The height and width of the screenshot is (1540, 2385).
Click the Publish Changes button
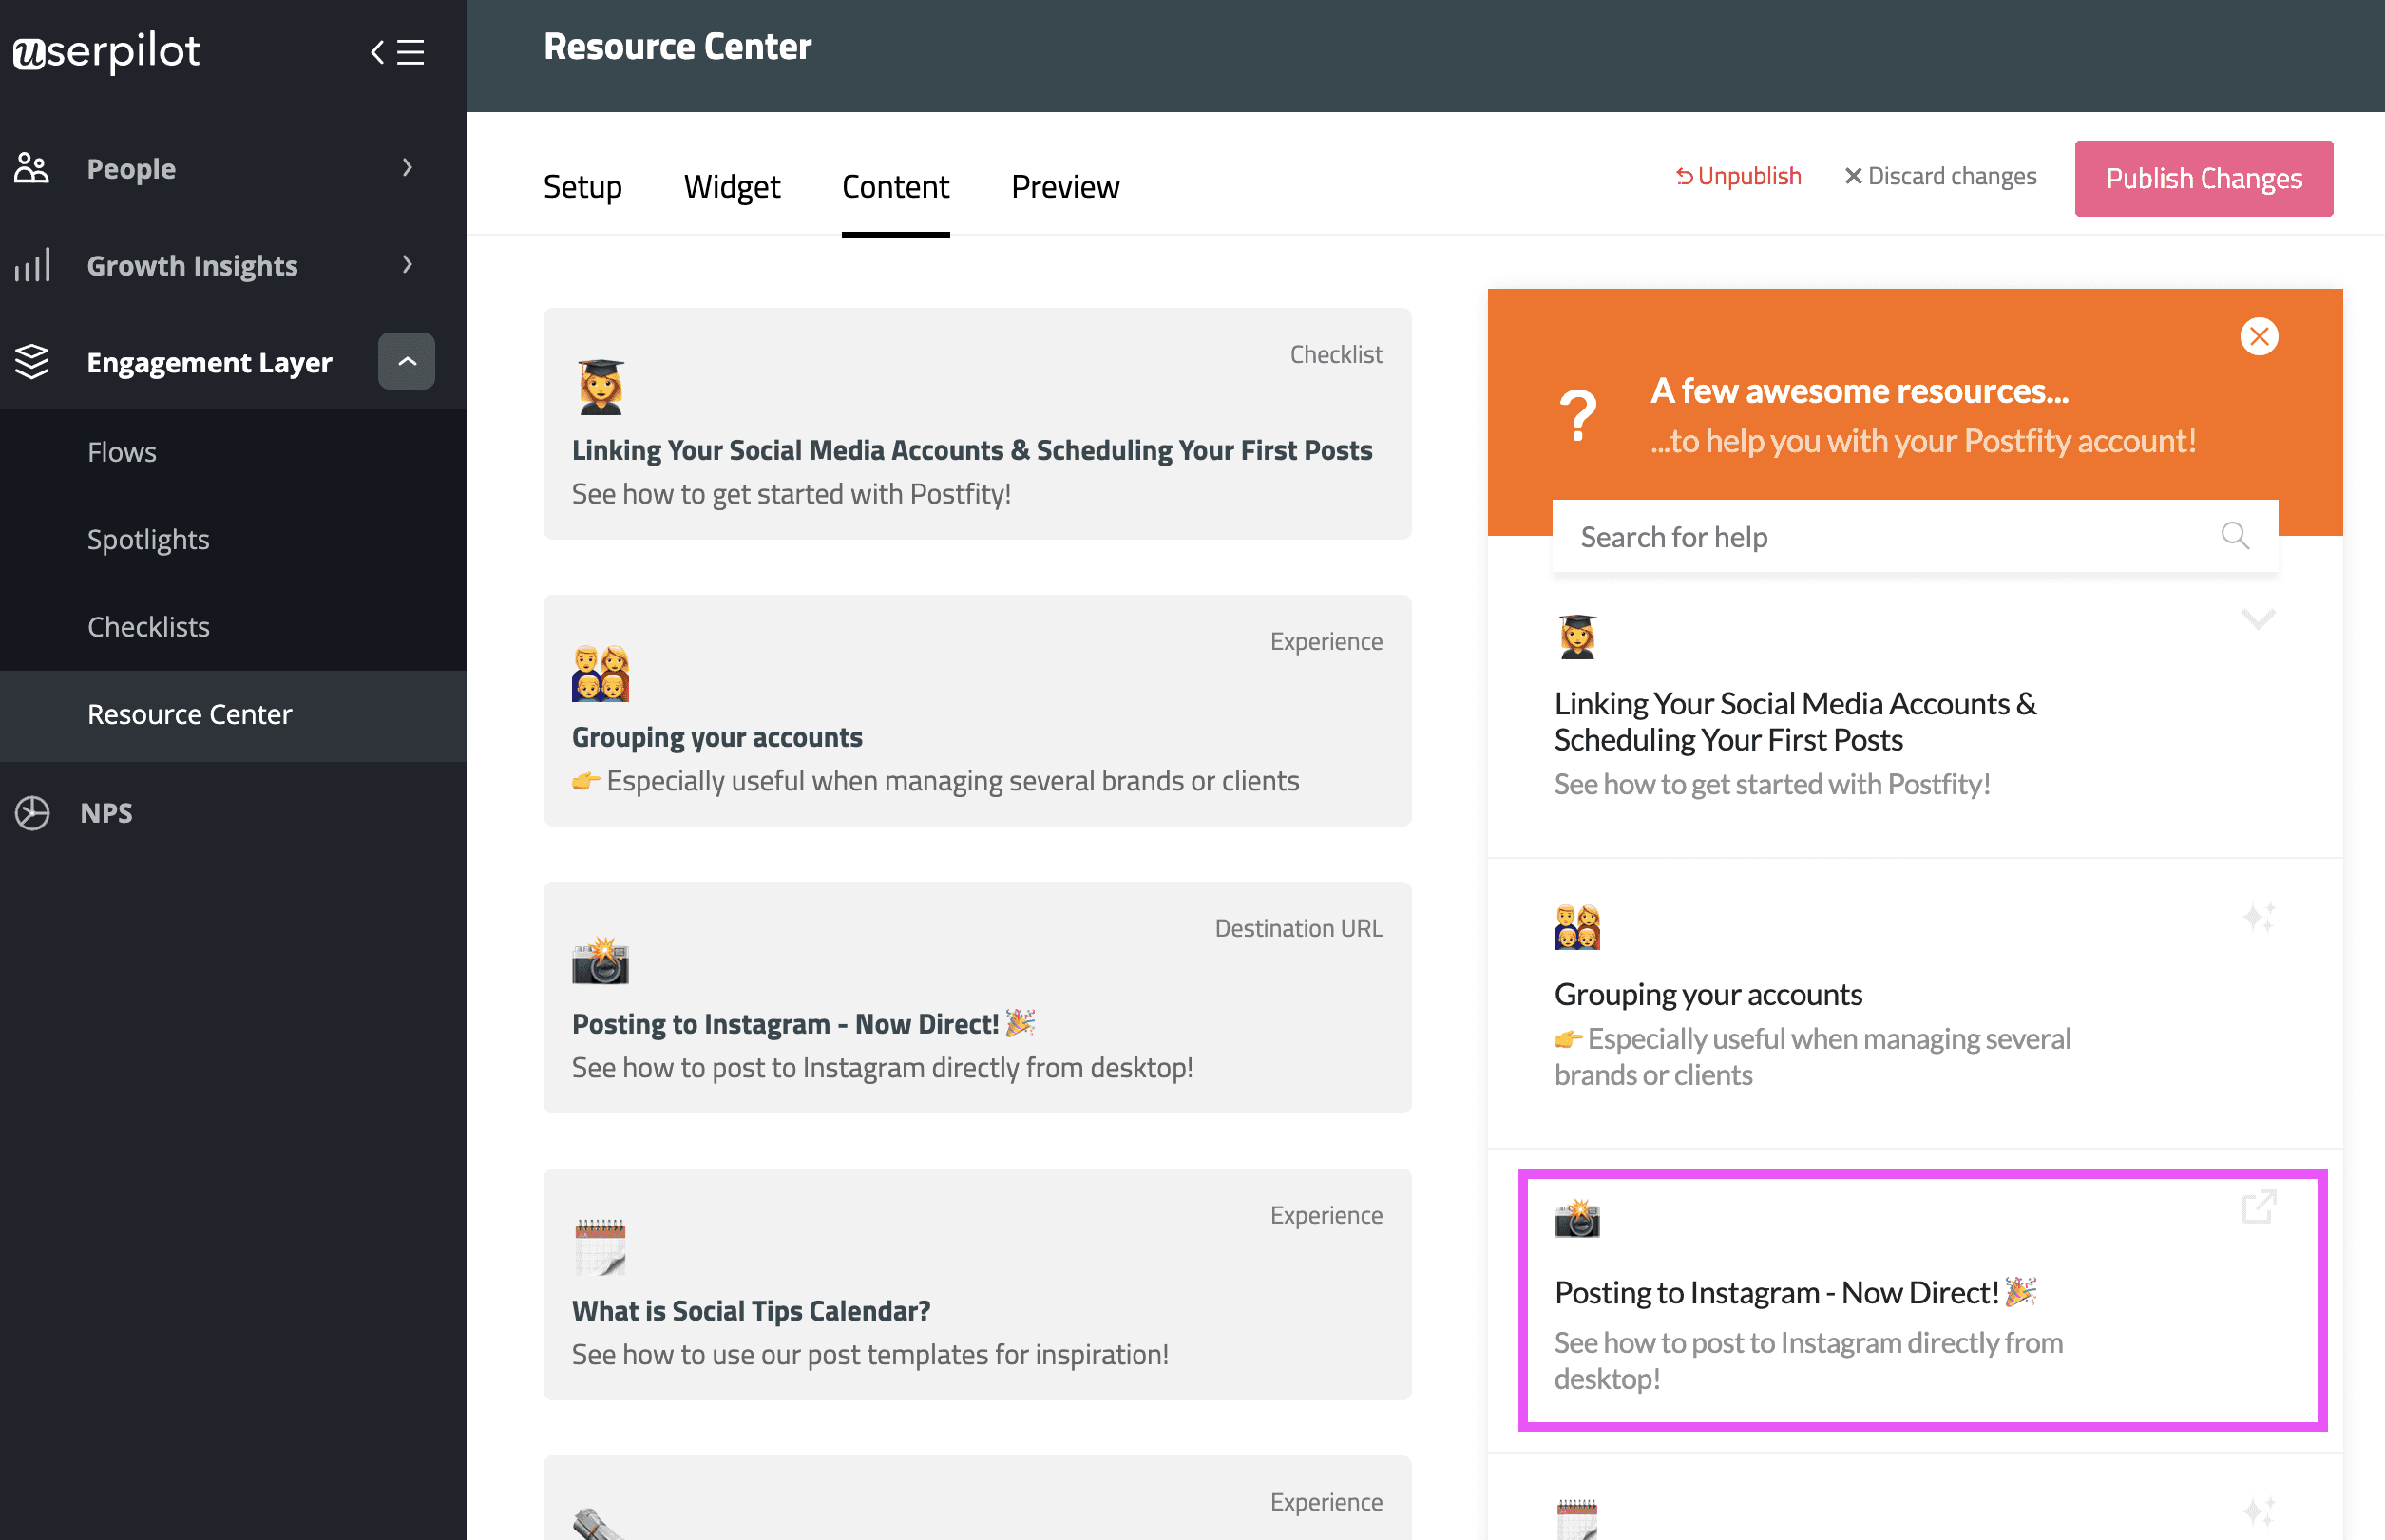click(x=2203, y=178)
